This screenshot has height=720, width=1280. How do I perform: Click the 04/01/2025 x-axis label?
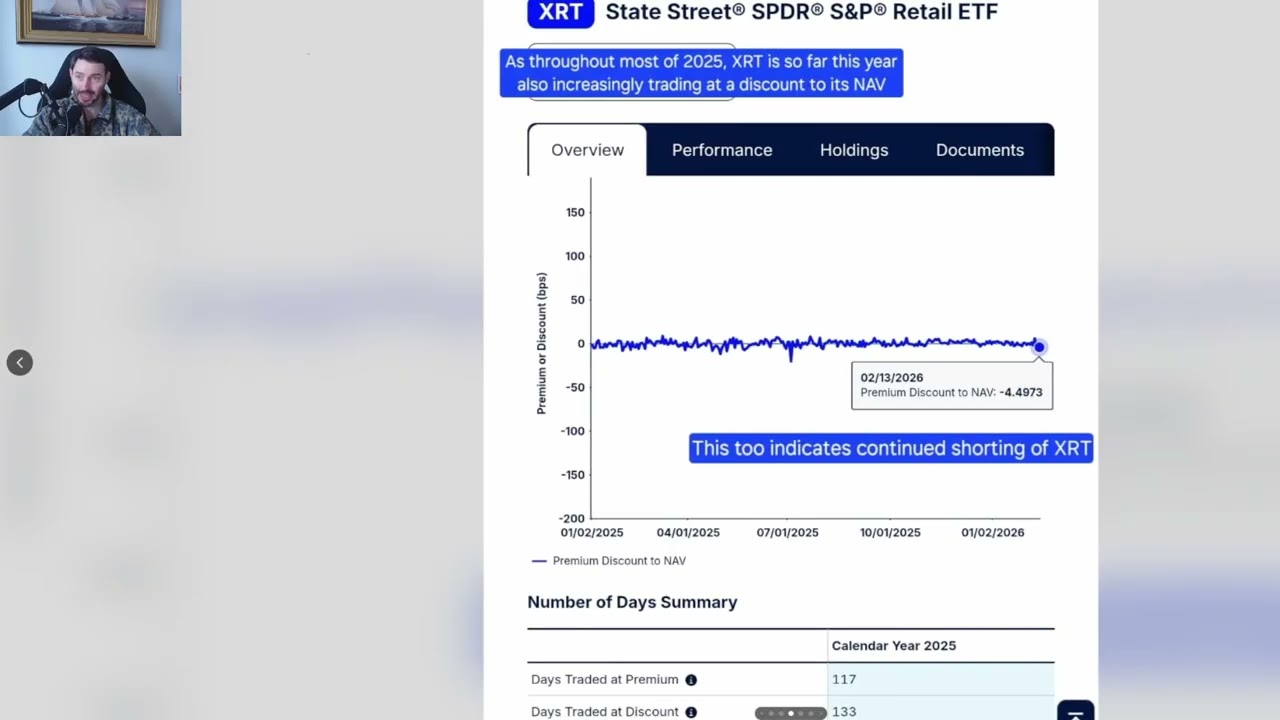(x=688, y=533)
